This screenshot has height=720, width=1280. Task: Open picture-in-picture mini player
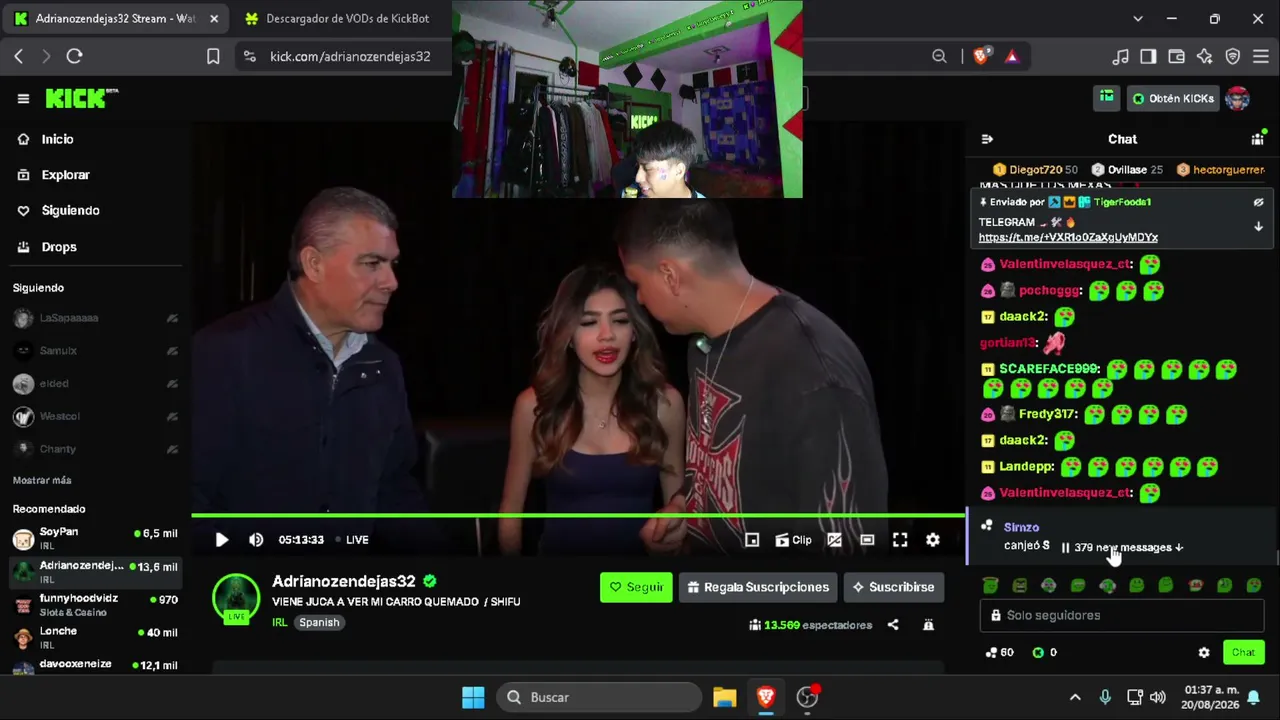point(752,540)
